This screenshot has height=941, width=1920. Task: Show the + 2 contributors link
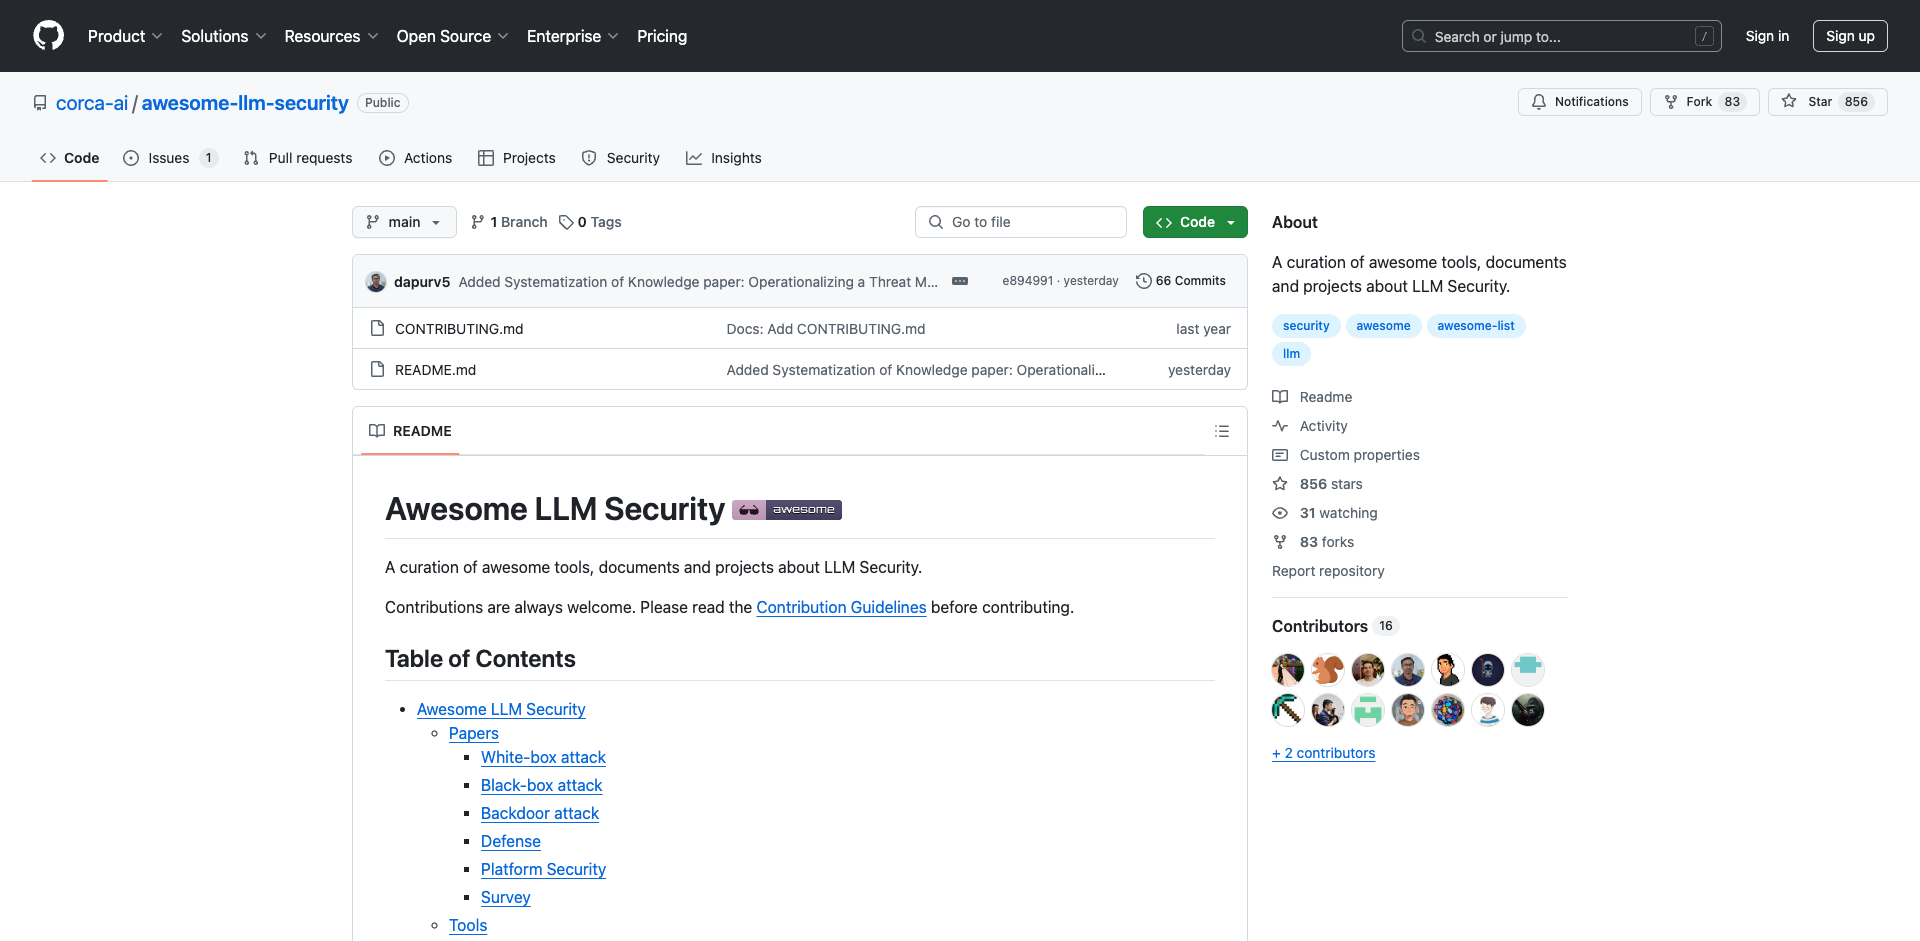coord(1323,753)
